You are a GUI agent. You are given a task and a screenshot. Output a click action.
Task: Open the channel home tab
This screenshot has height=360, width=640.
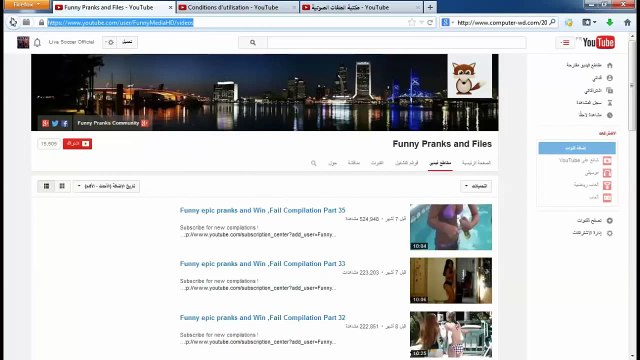[476, 163]
